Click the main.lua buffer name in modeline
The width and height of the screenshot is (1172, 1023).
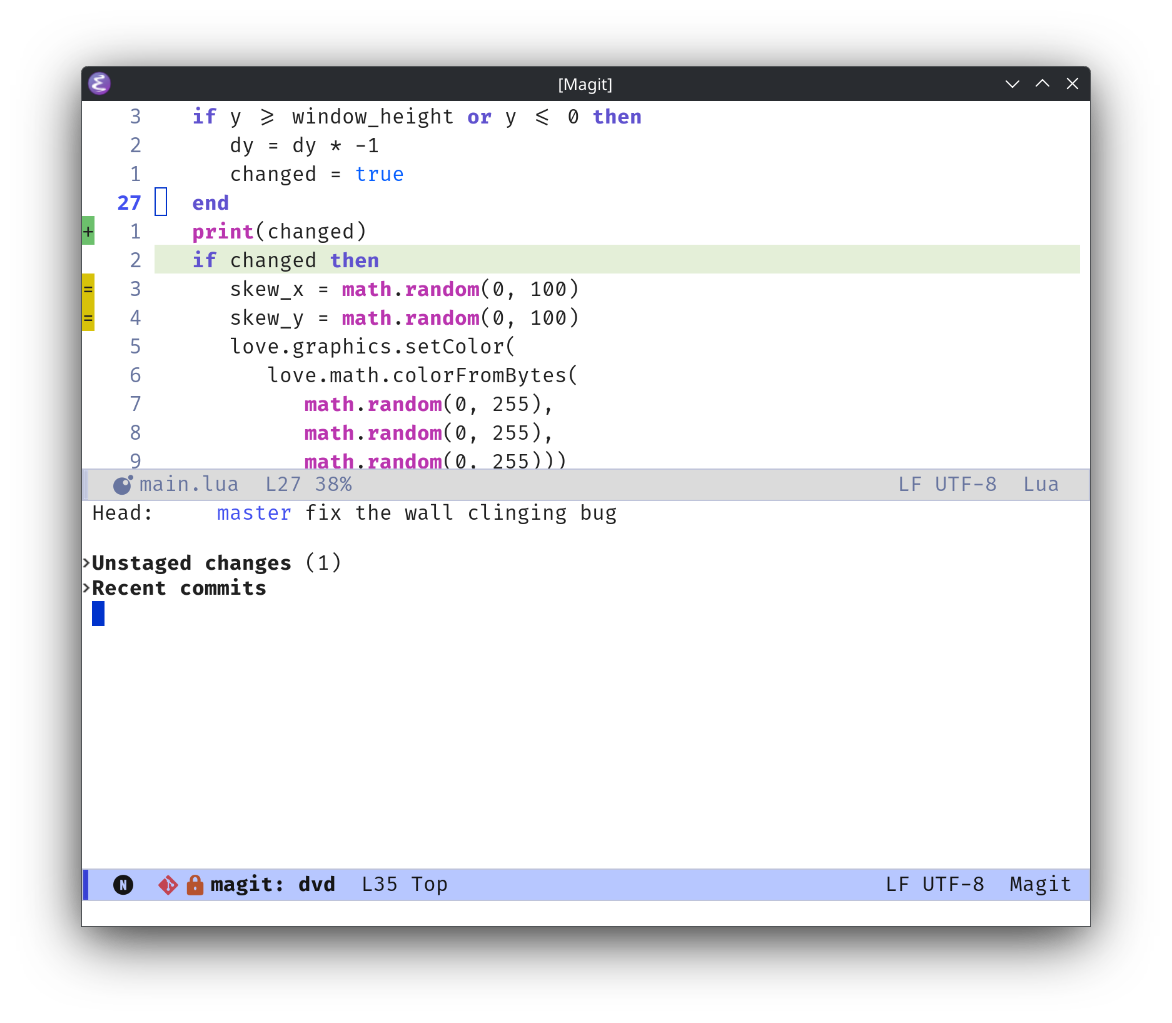pyautogui.click(x=189, y=485)
